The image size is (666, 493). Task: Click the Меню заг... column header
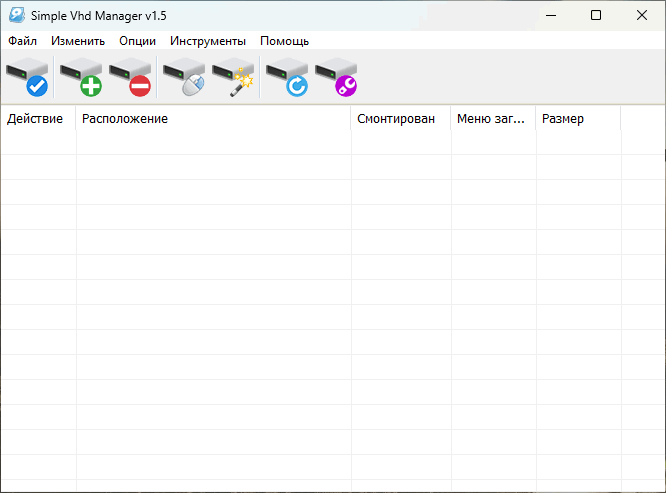point(490,119)
